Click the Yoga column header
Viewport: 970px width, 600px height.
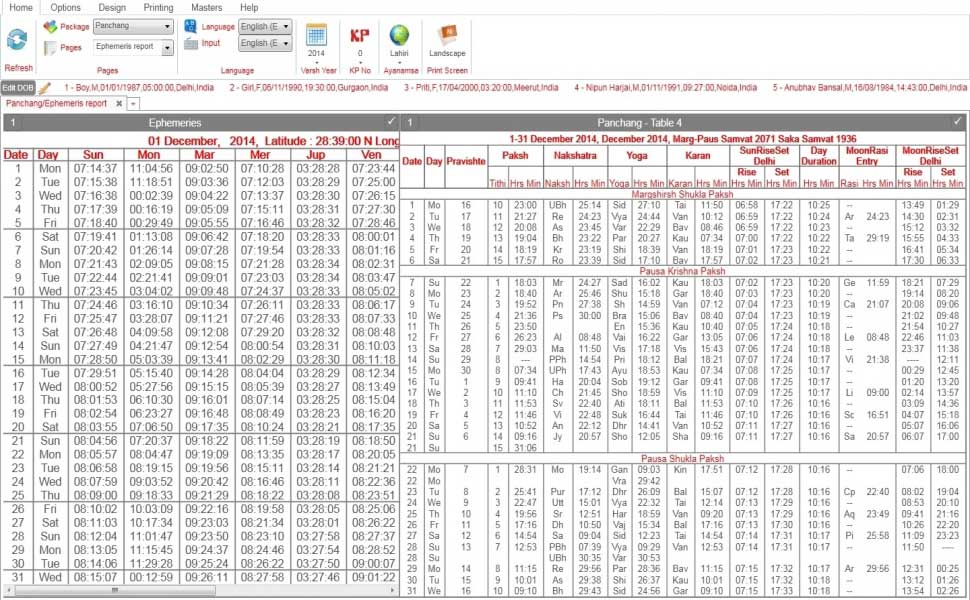pos(637,155)
